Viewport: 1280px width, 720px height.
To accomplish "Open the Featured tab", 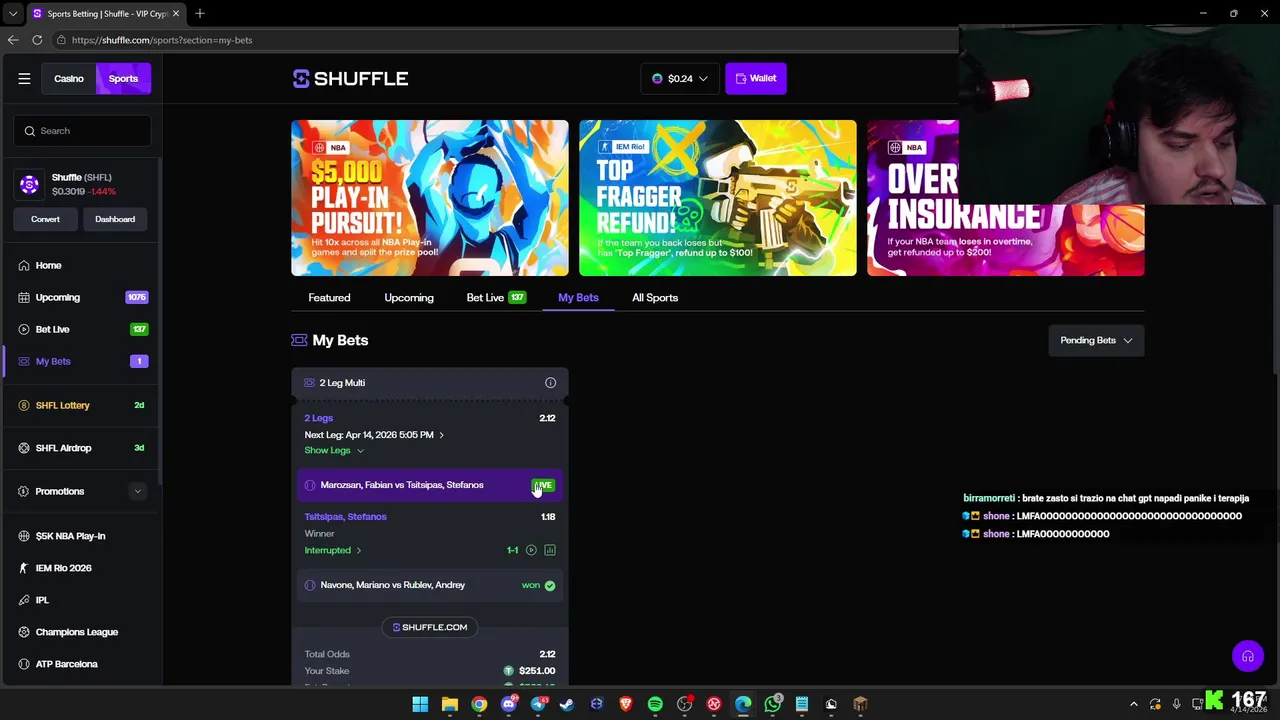I will point(329,297).
